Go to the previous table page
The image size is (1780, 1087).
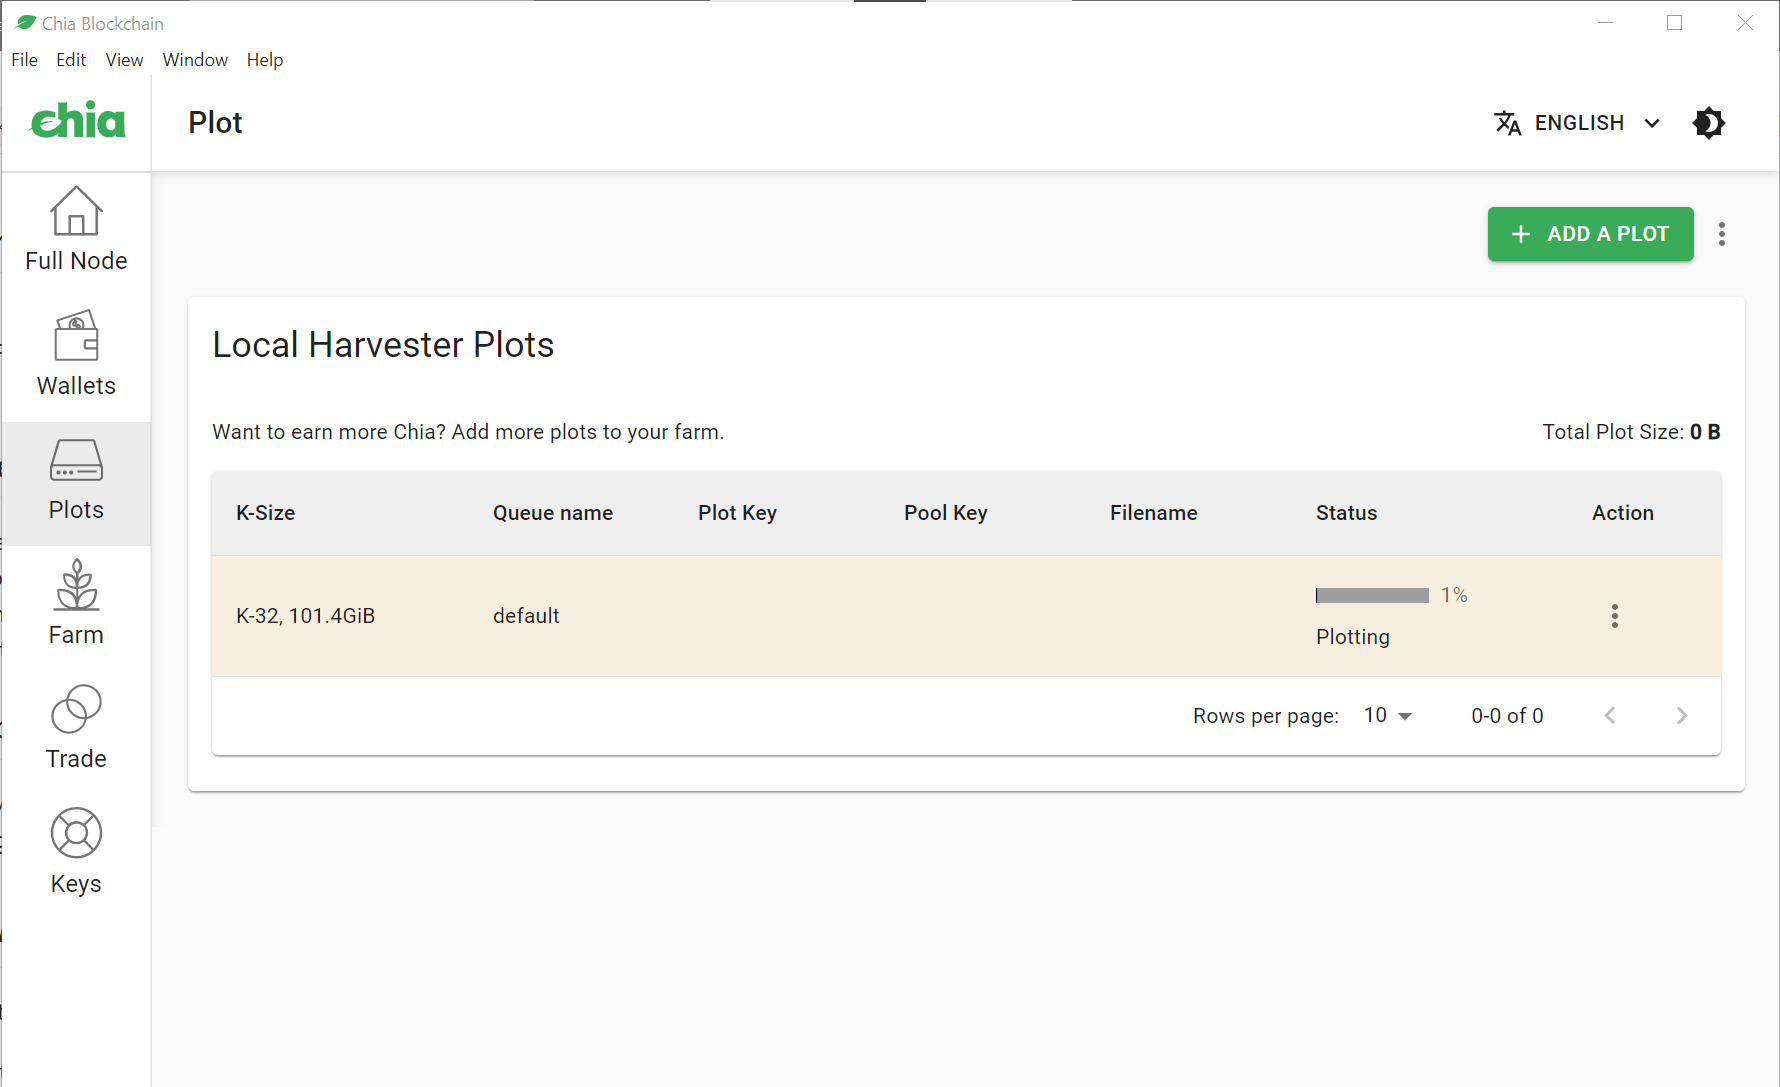1609,716
